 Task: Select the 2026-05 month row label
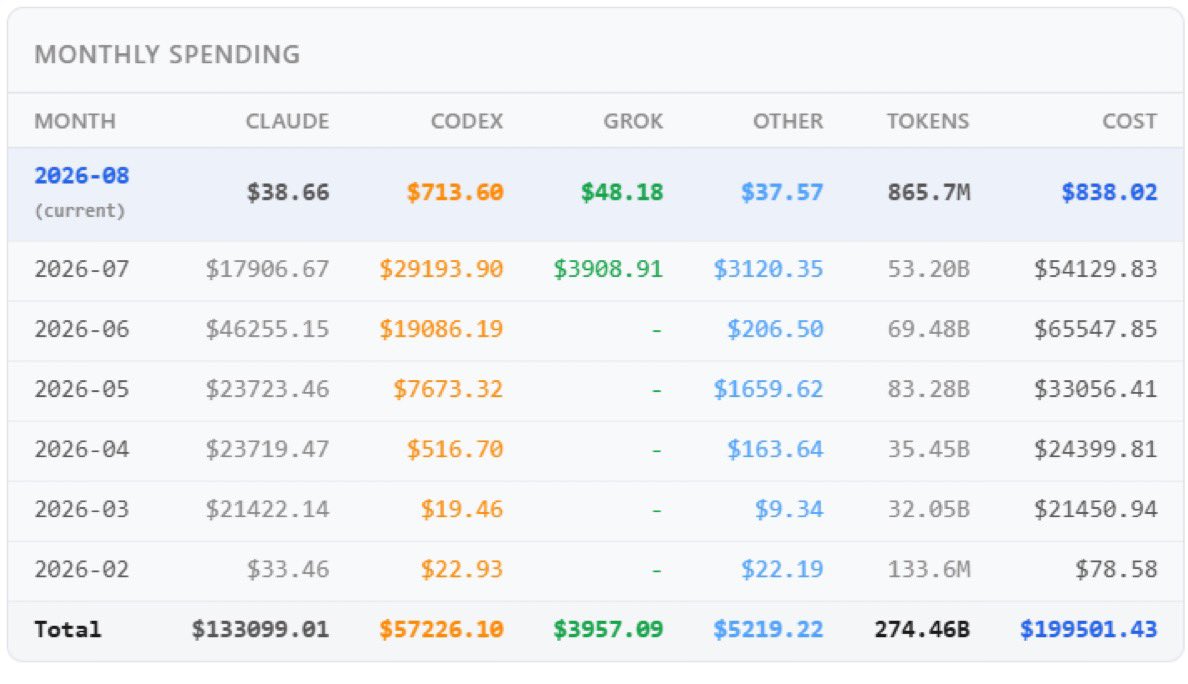pyautogui.click(x=82, y=389)
